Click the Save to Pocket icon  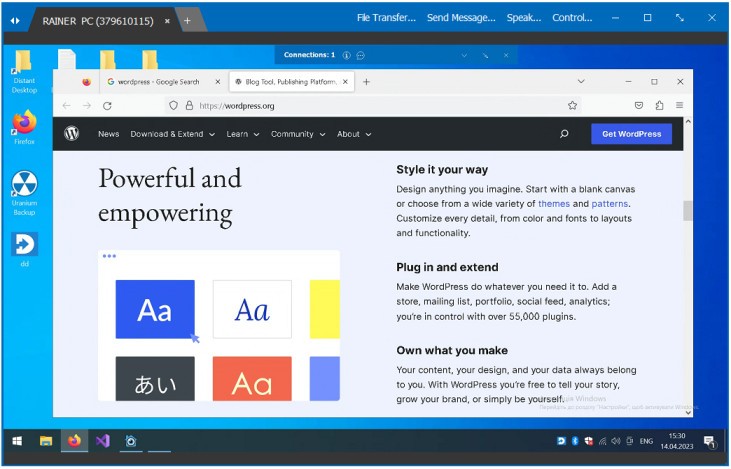coord(639,105)
